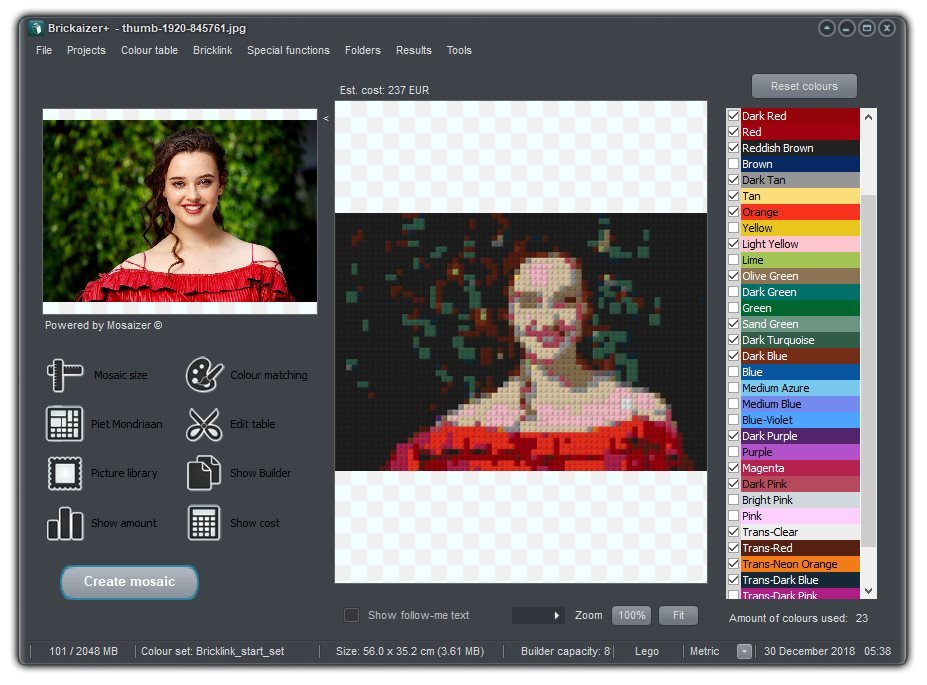The height and width of the screenshot is (685, 927).
Task: Open the Bricklink menu
Action: pos(212,50)
